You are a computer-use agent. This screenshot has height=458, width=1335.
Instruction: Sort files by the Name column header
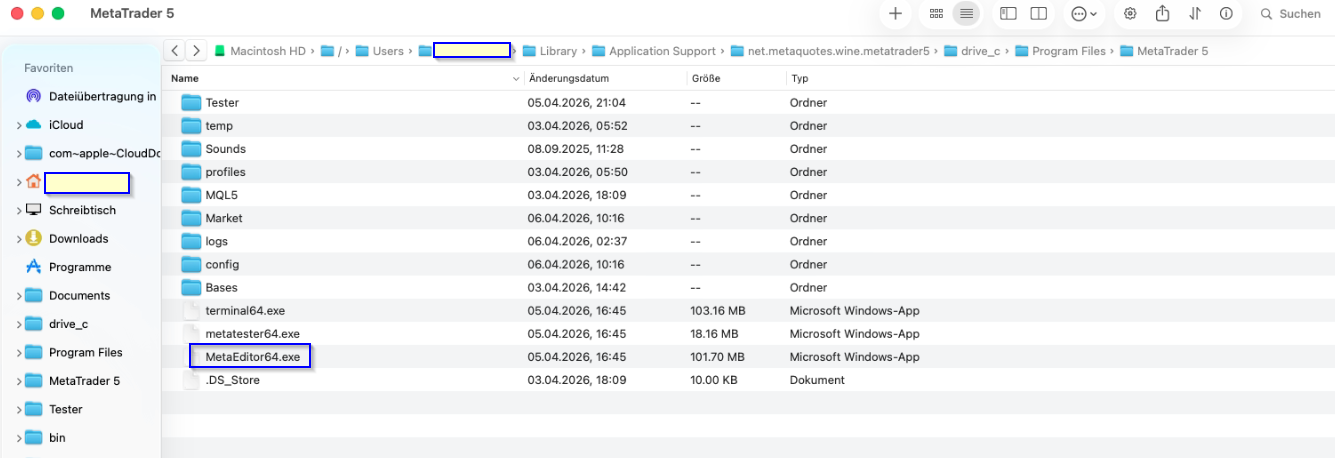(184, 78)
